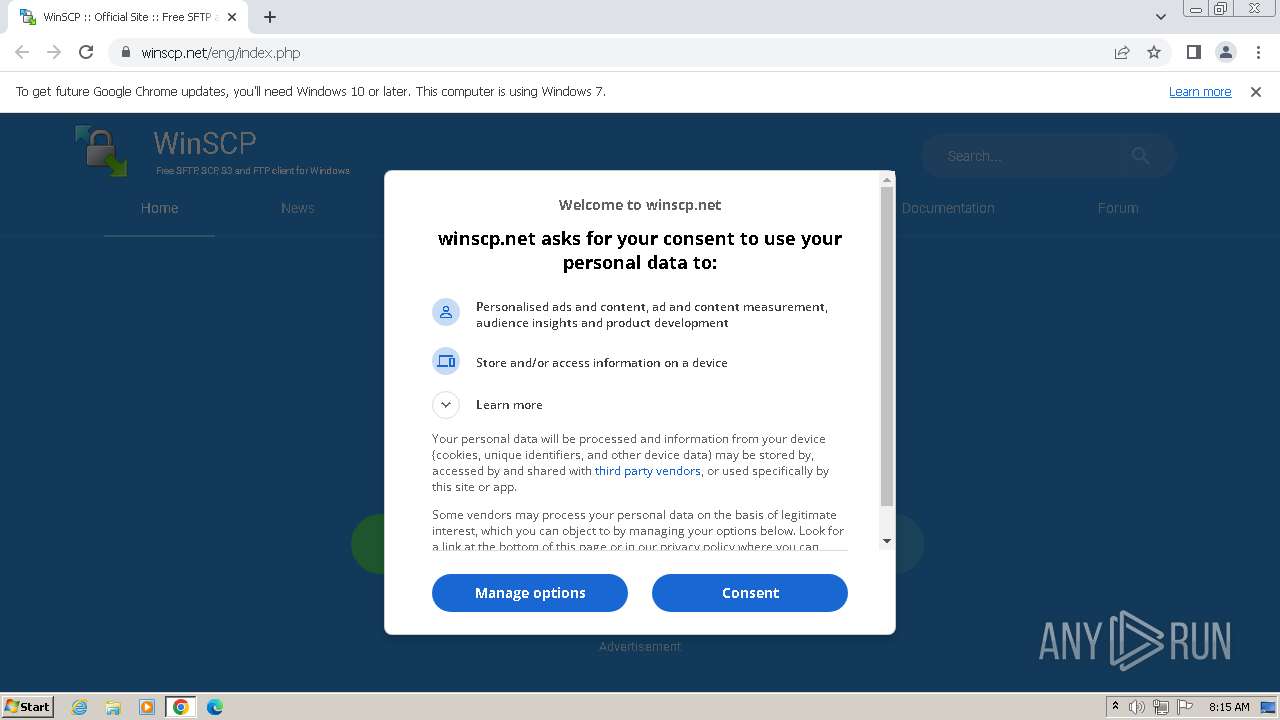Click the Manage options button
This screenshot has height=720, width=1280.
point(530,593)
